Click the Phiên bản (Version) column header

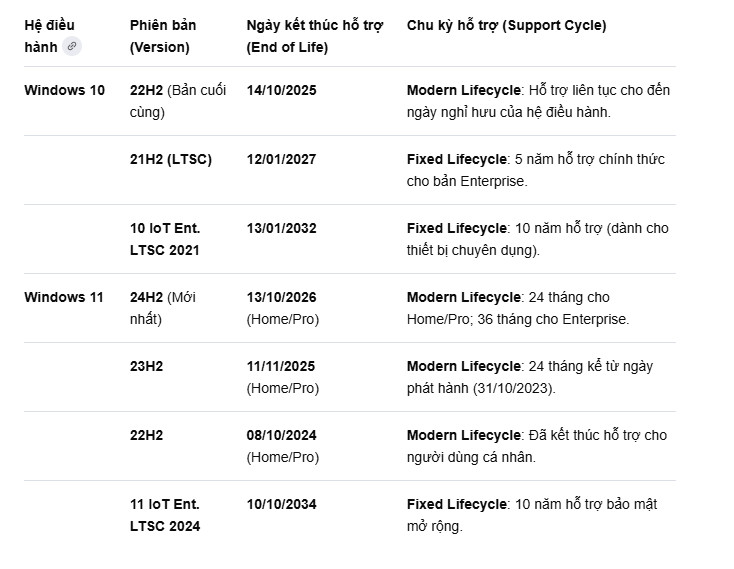(163, 36)
